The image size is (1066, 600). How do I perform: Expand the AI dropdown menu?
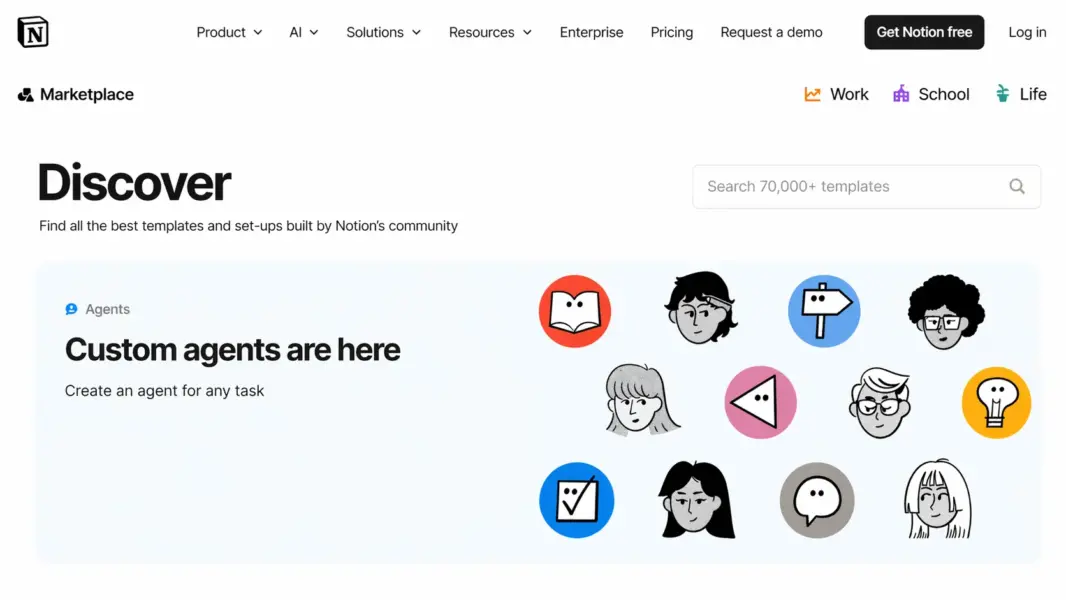pyautogui.click(x=304, y=32)
